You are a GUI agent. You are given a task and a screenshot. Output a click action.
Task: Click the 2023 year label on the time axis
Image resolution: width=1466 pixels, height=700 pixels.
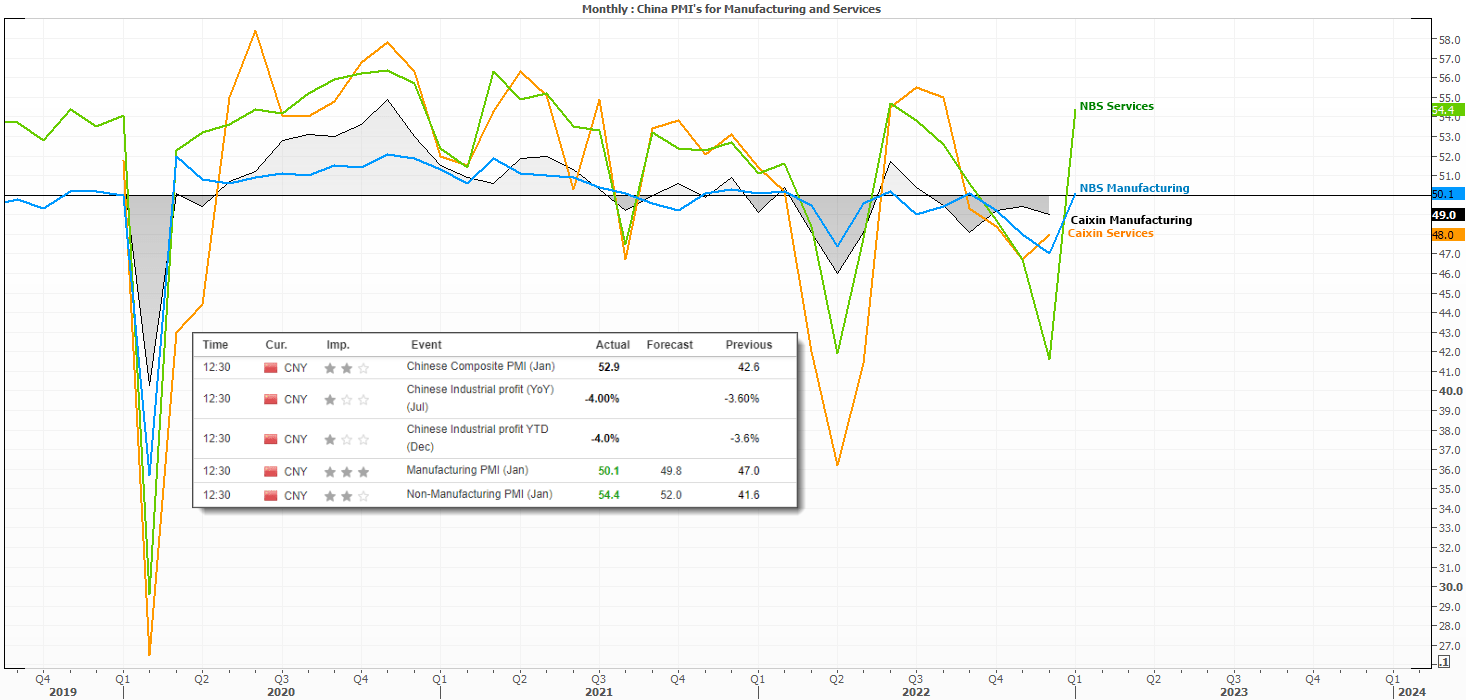click(x=1234, y=691)
